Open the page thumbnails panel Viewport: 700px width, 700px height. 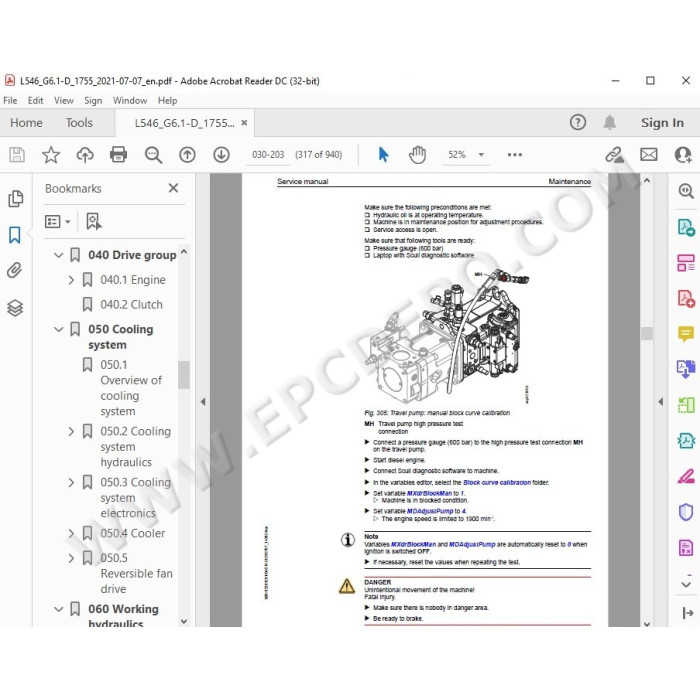(x=16, y=199)
